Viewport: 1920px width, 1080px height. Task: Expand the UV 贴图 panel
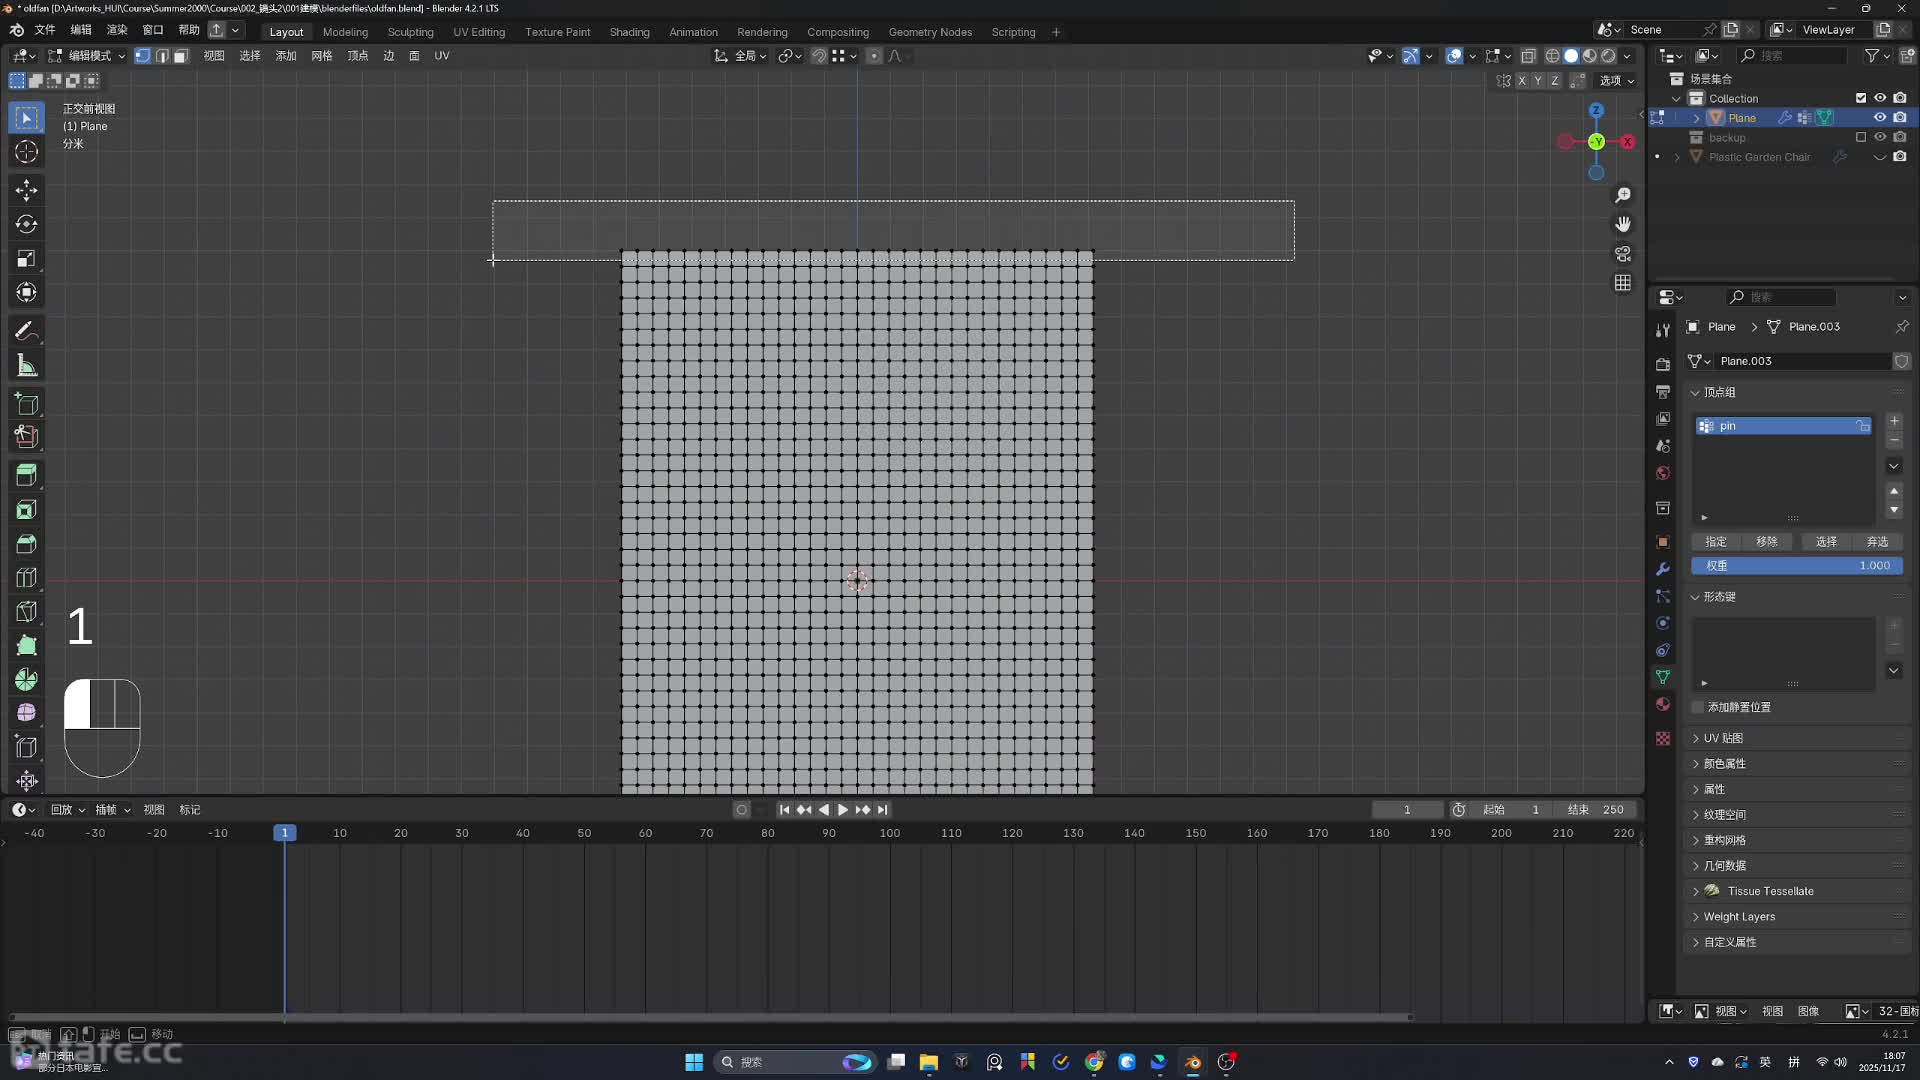click(x=1723, y=738)
